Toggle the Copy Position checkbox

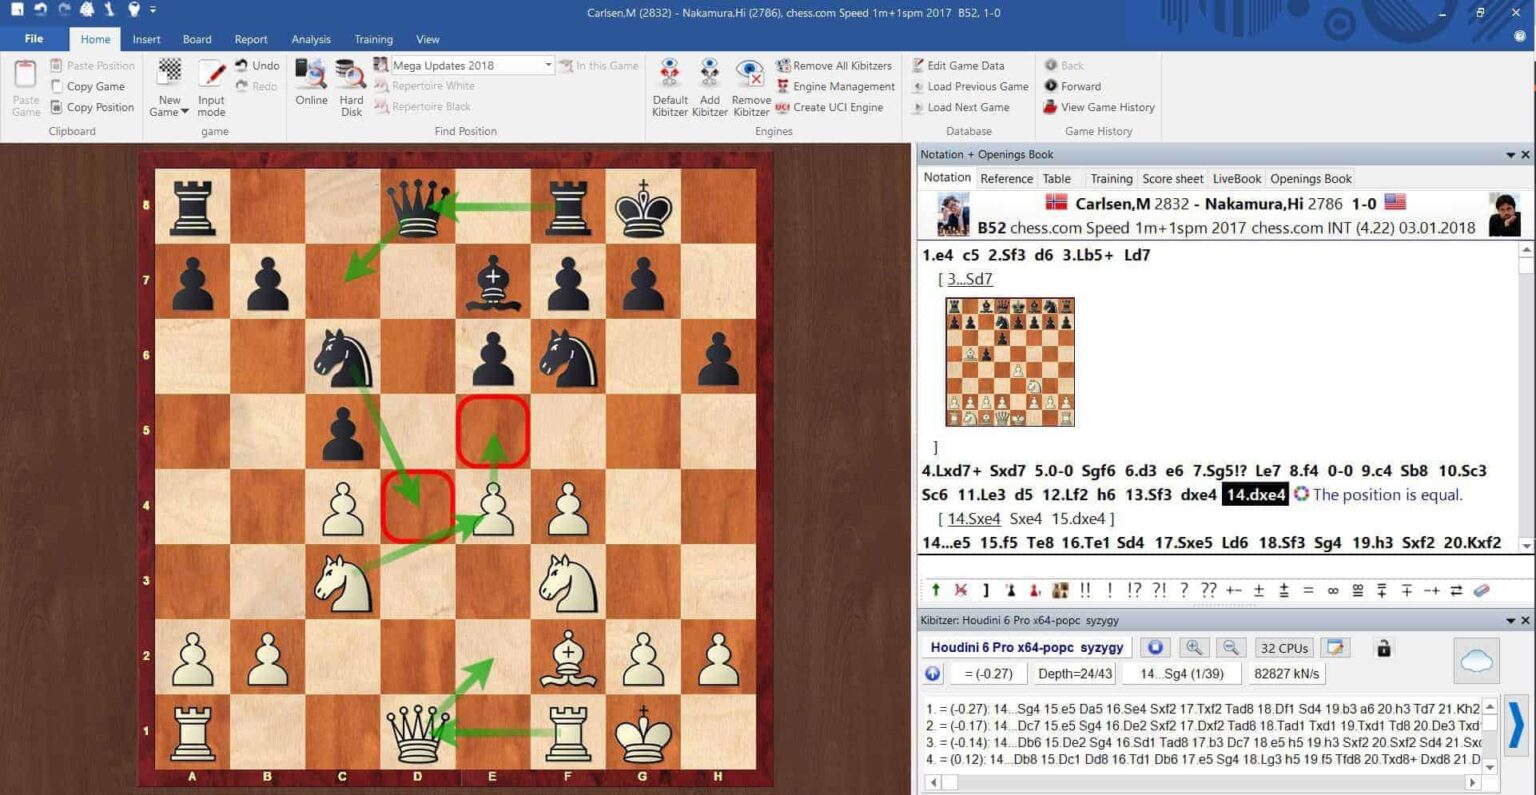(58, 107)
